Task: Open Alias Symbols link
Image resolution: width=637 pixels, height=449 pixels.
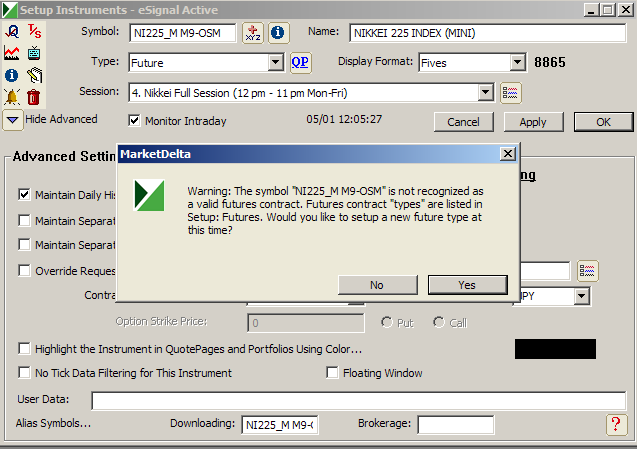Action: click(53, 423)
